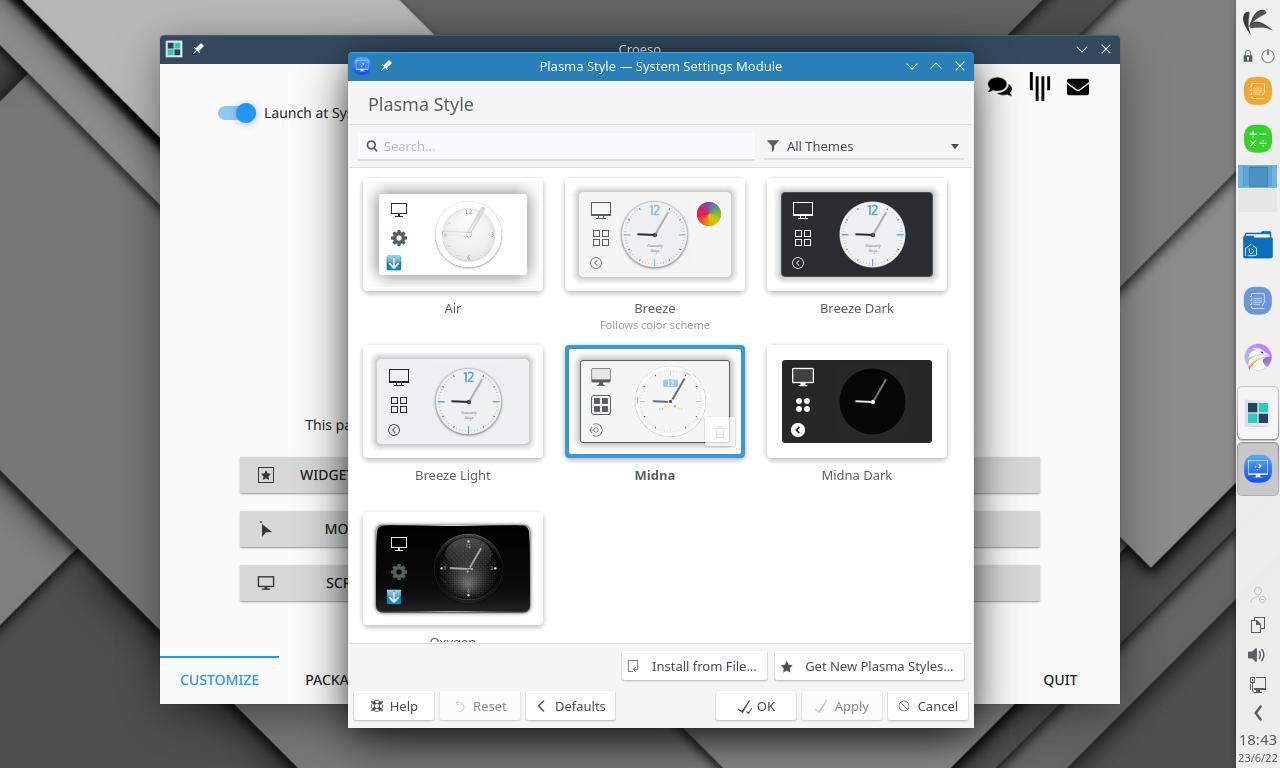
Task: Click the clock showing 18:43
Action: coord(1258,740)
